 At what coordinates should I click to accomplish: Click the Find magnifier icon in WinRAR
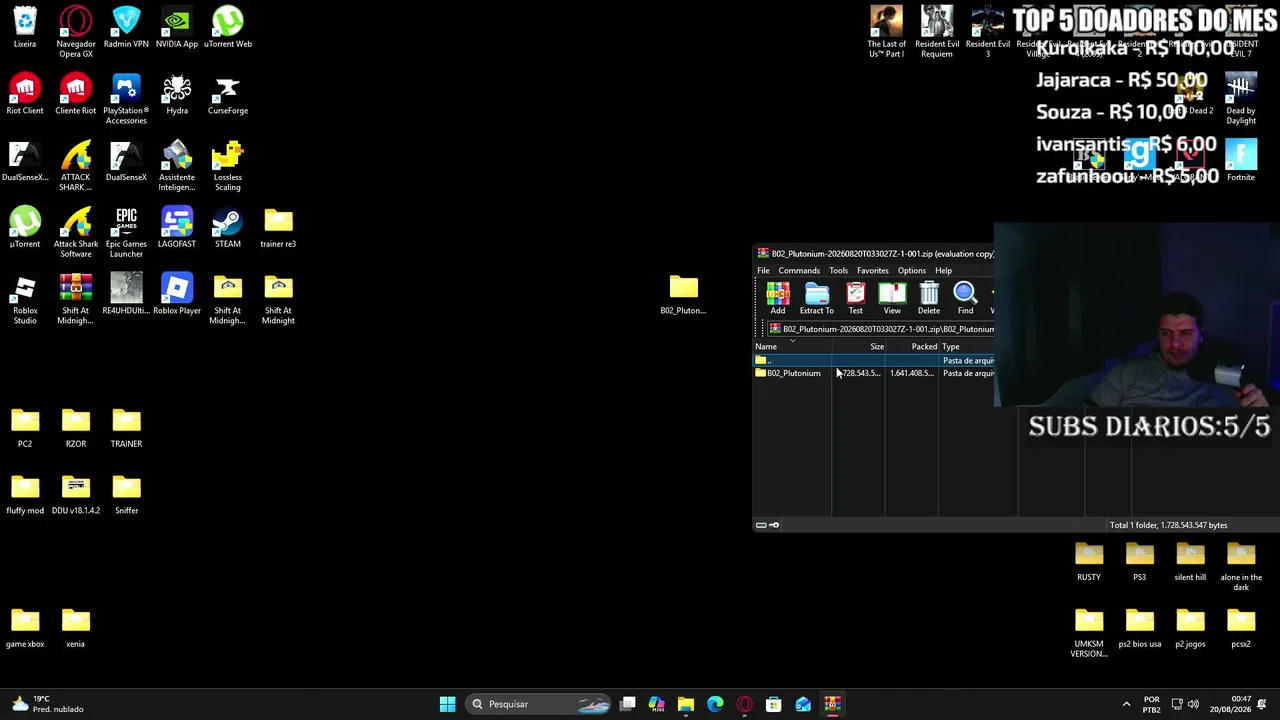965,298
